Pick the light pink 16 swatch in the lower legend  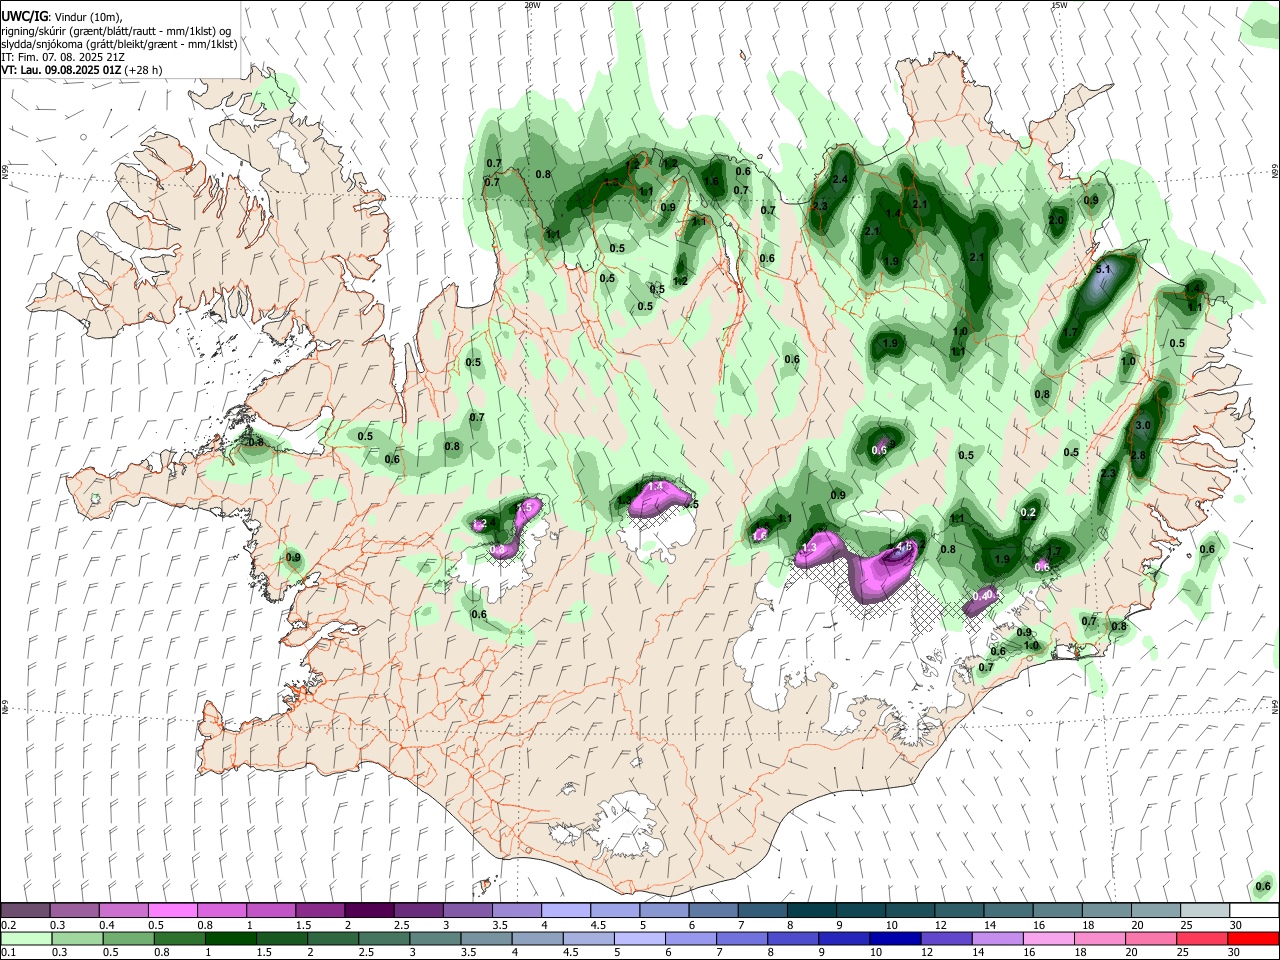(1048, 938)
